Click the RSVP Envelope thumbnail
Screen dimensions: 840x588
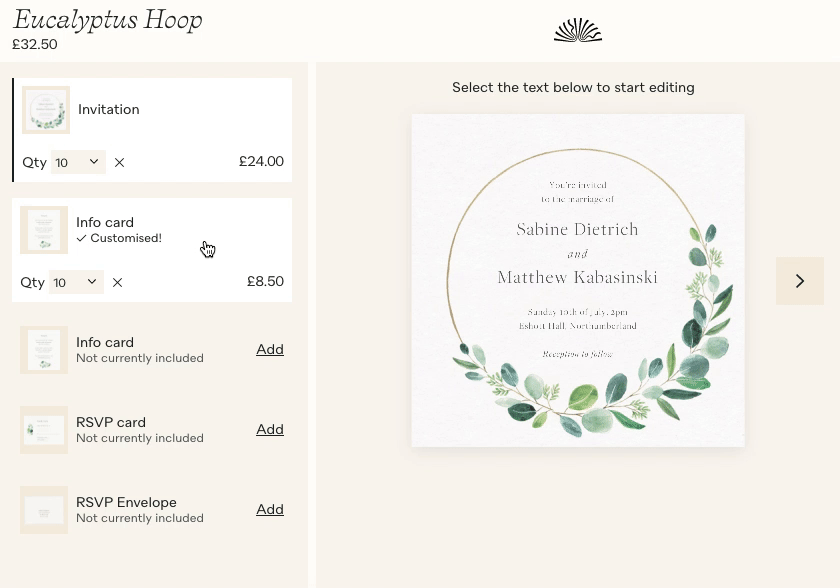[x=44, y=510]
